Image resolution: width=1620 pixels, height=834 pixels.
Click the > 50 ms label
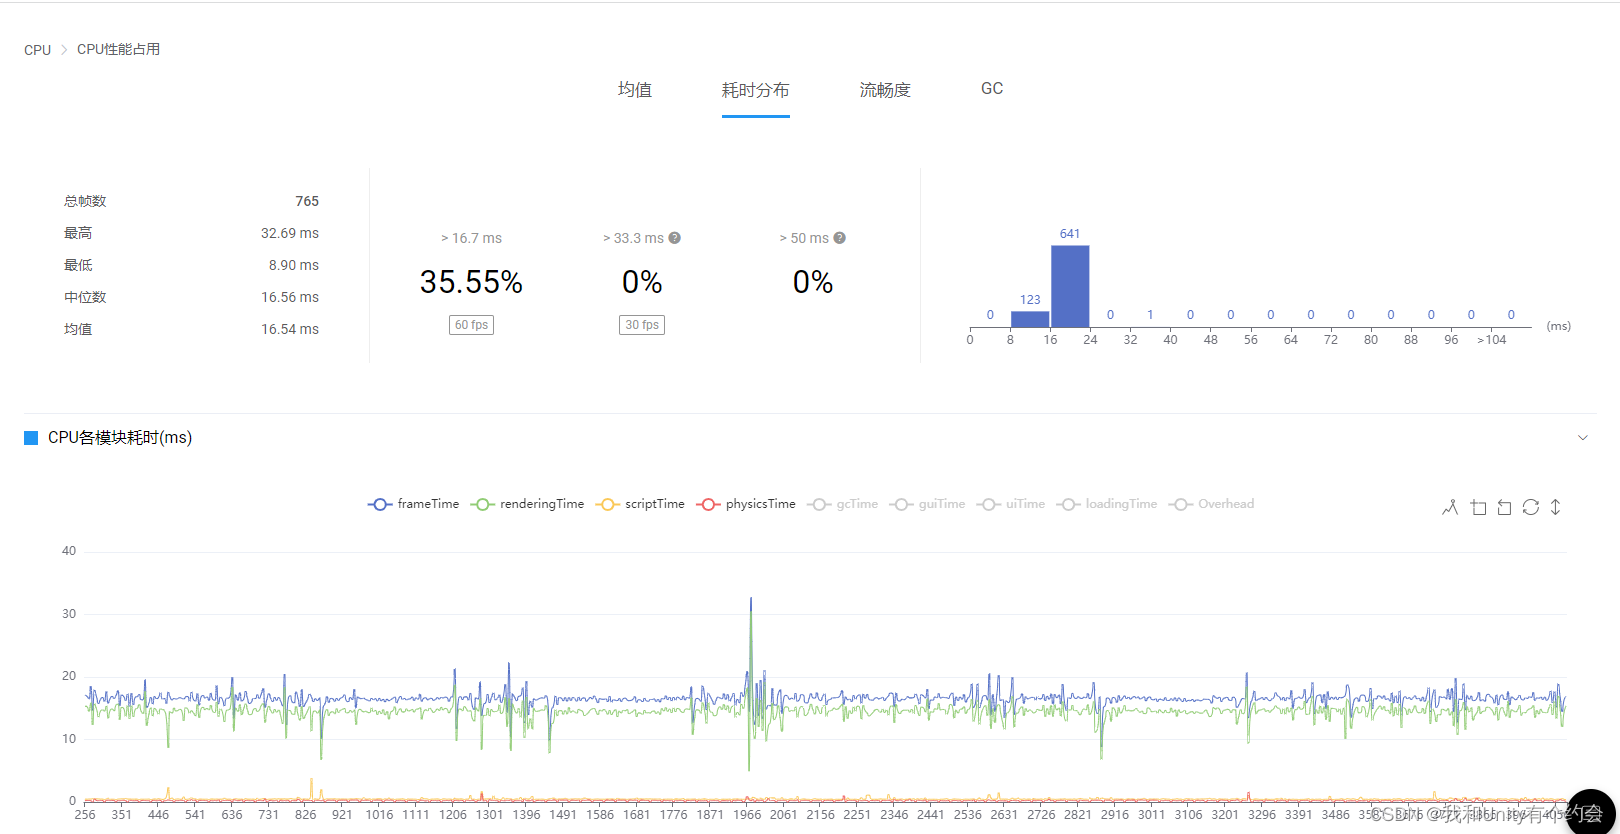tap(804, 238)
